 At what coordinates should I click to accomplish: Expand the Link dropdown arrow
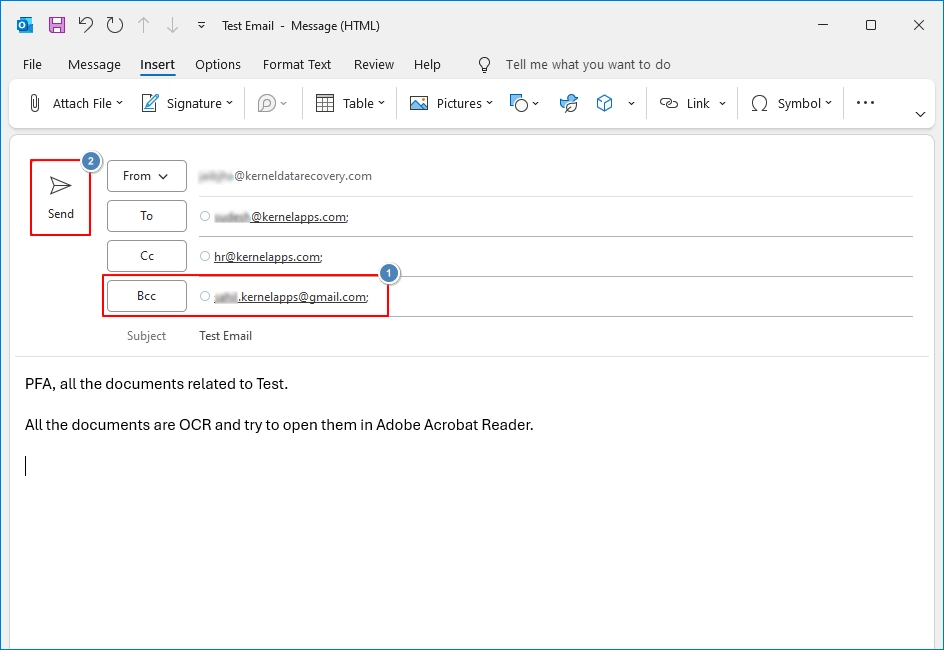click(x=722, y=104)
